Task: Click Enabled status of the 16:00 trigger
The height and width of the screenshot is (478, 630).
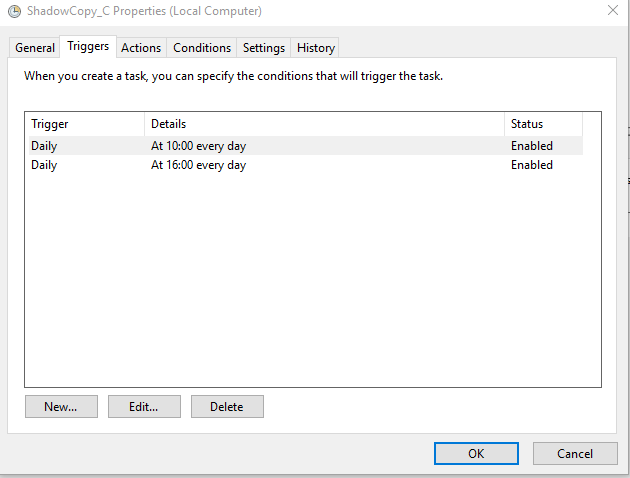Action: [531, 165]
